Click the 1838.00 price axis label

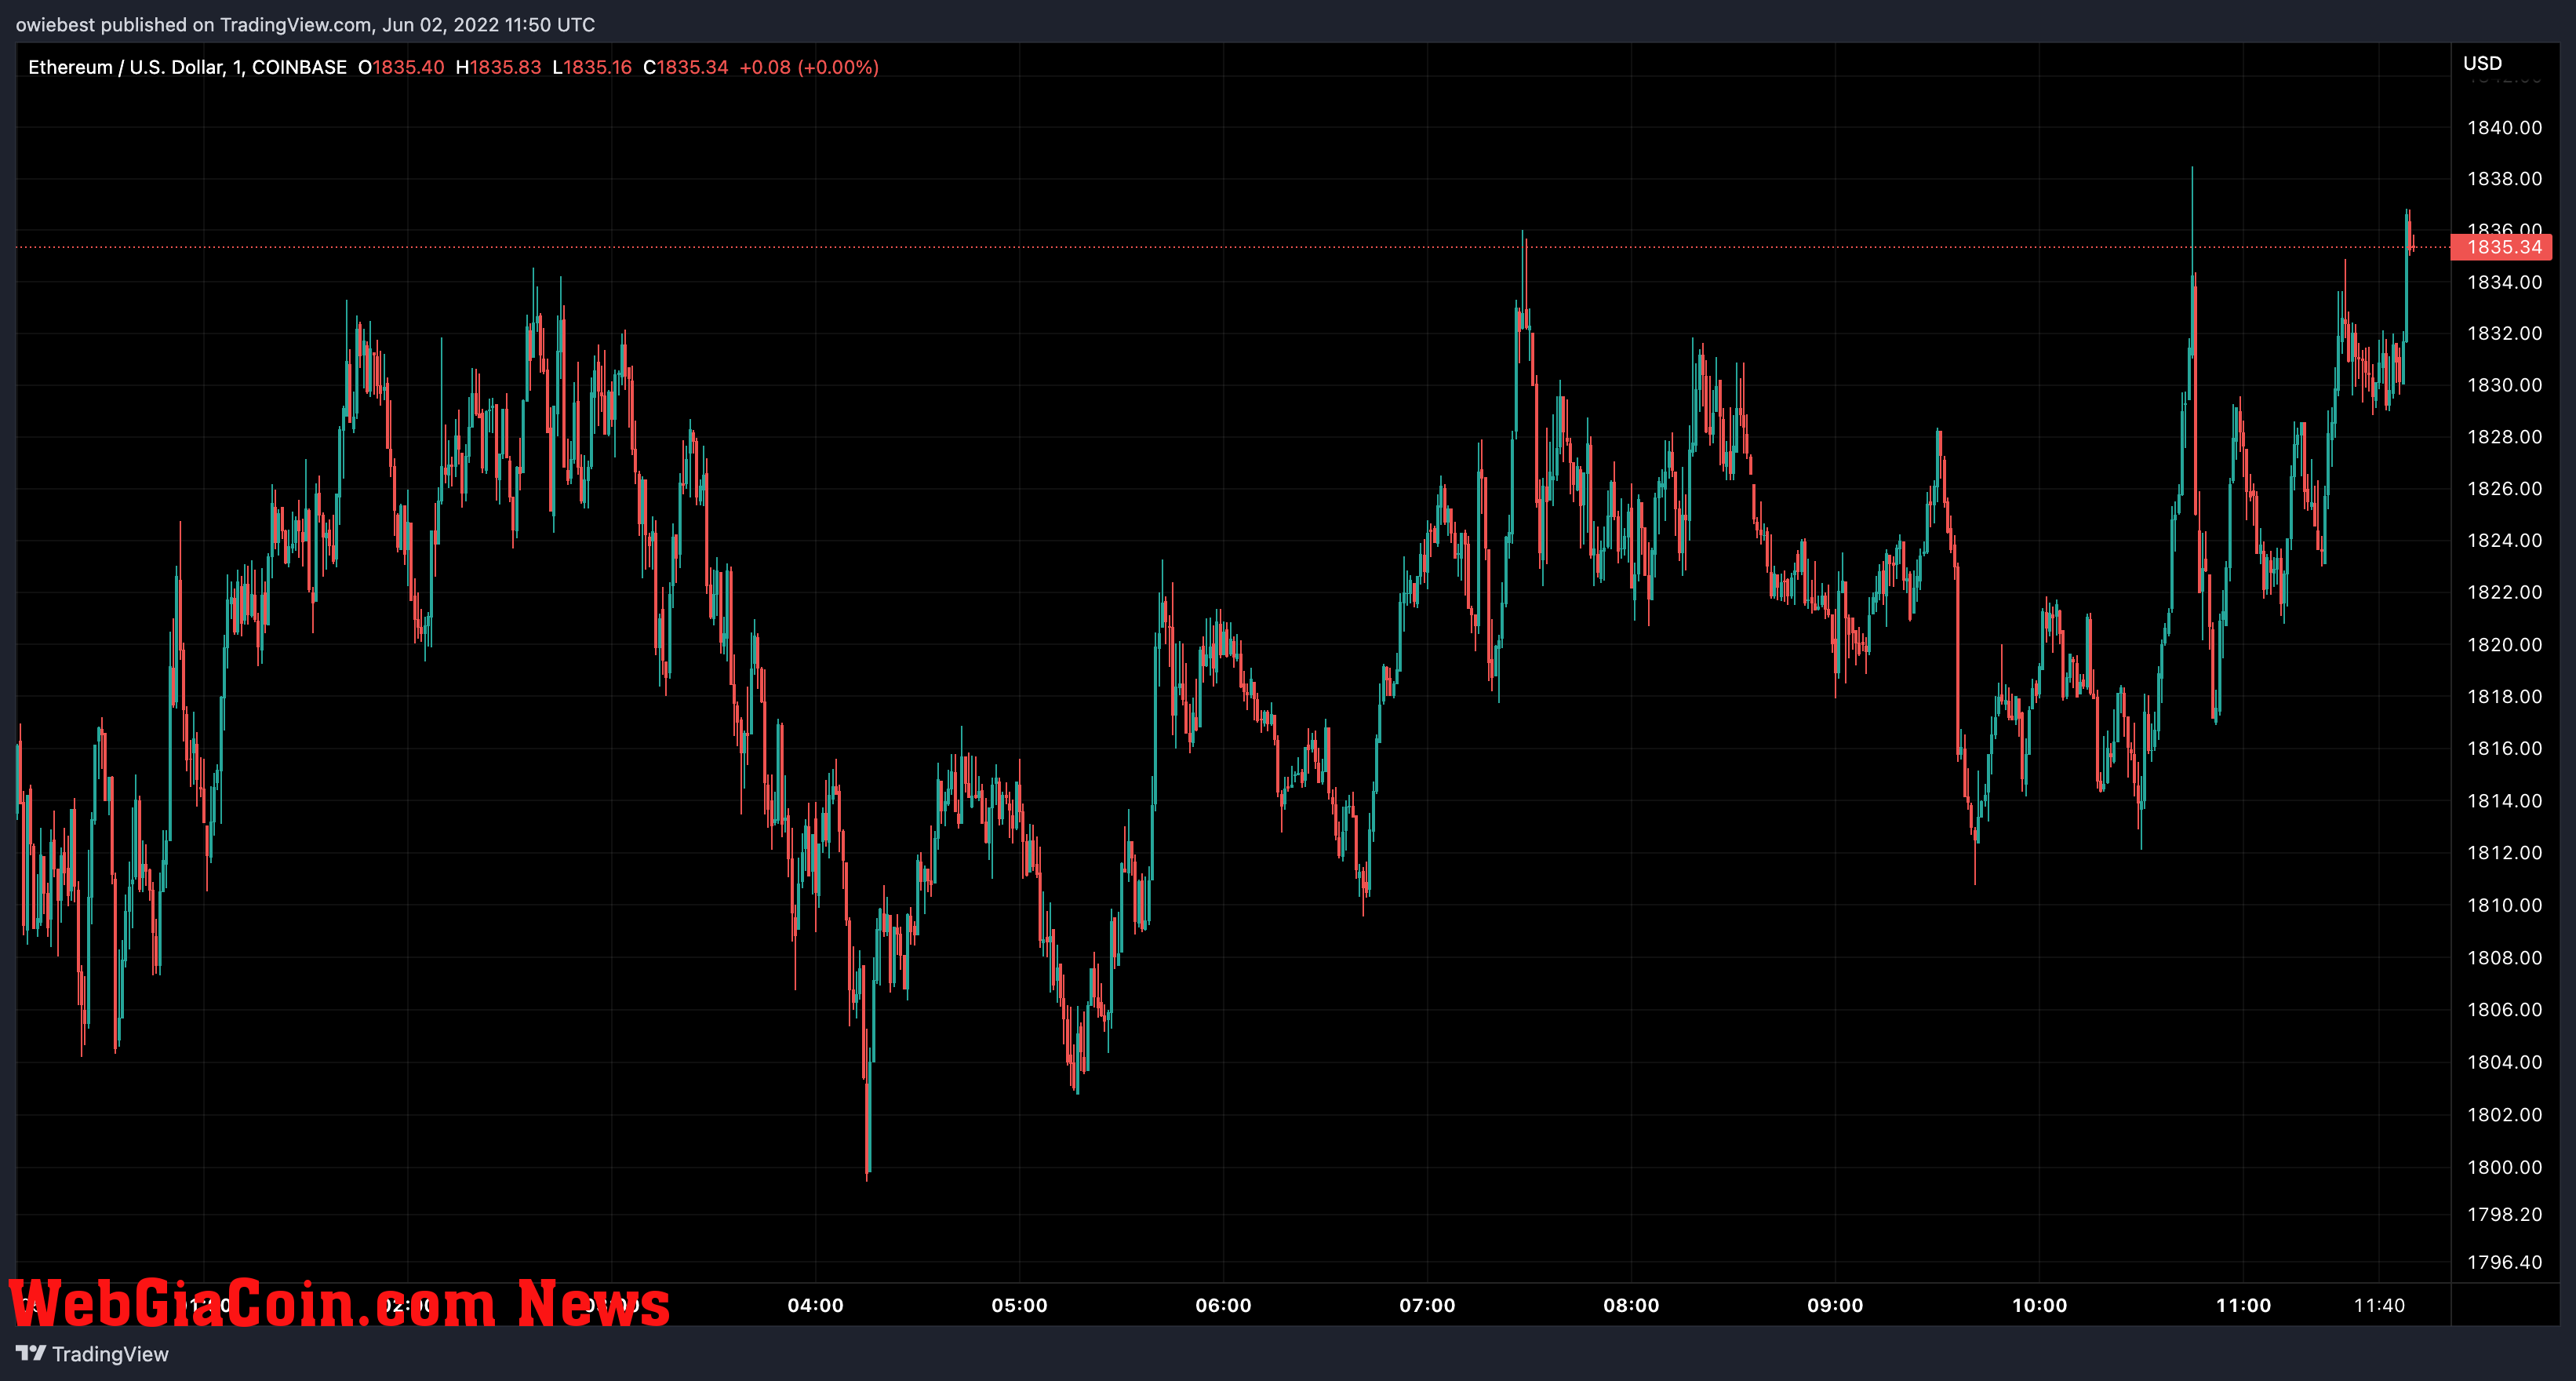point(2504,179)
